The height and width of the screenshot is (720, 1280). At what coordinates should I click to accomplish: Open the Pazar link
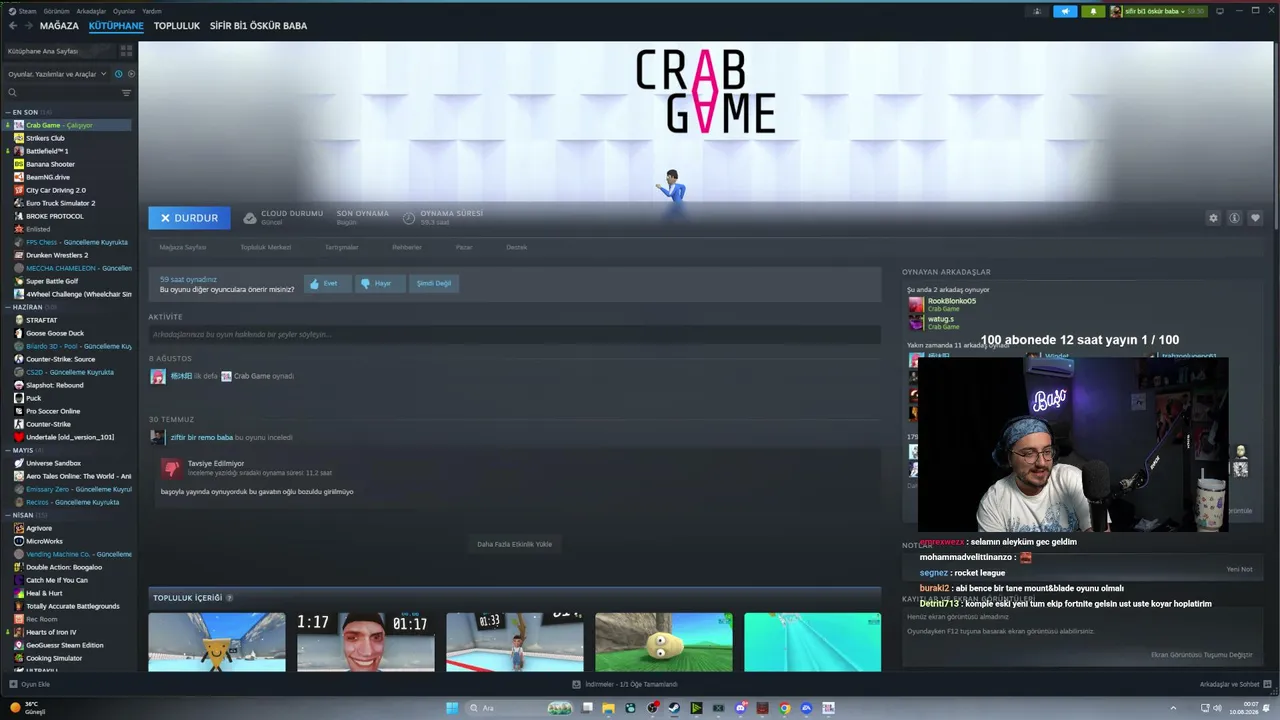point(464,247)
